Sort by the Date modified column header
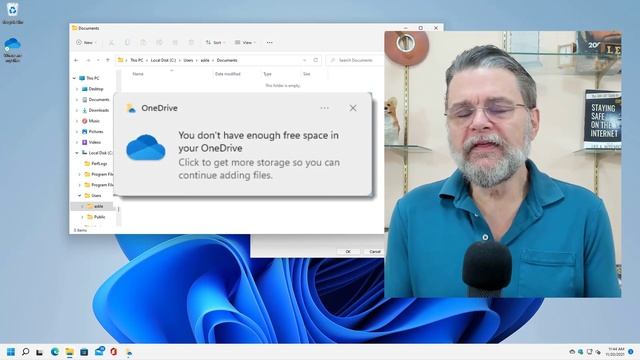This screenshot has height=360, width=640. (x=228, y=74)
